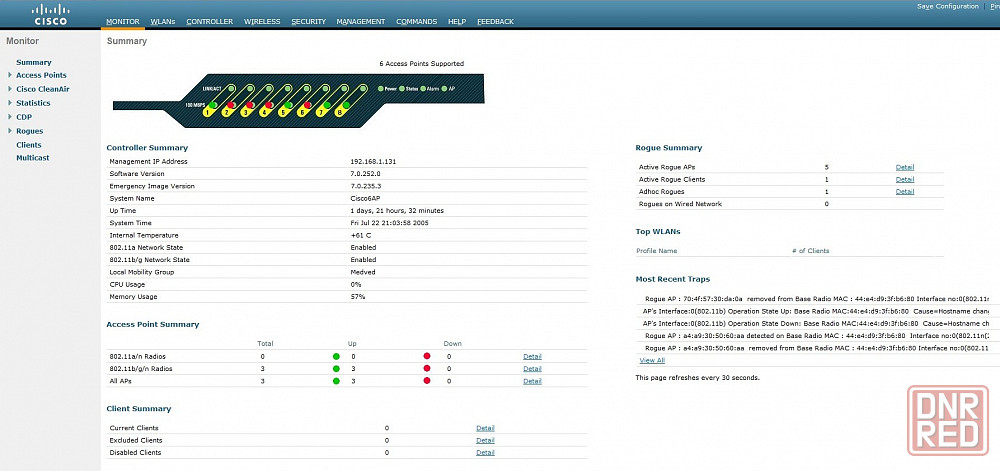Open Clients in the Monitor sidebar
The height and width of the screenshot is (471, 1000).
29,145
